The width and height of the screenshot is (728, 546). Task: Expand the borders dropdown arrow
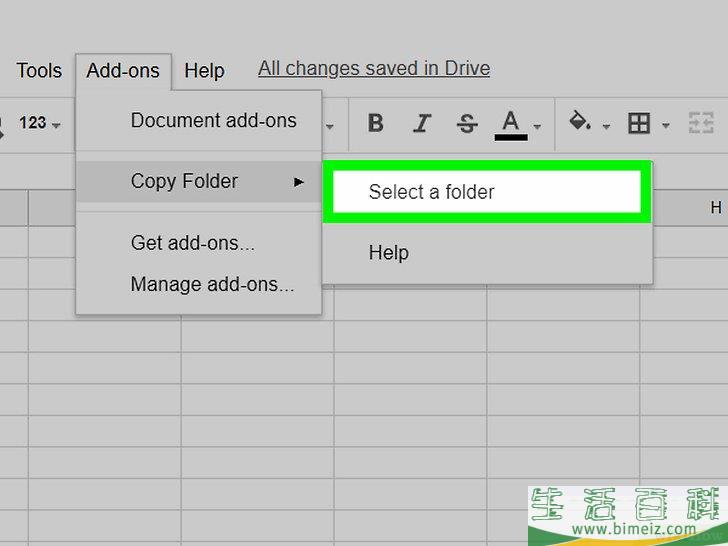665,126
